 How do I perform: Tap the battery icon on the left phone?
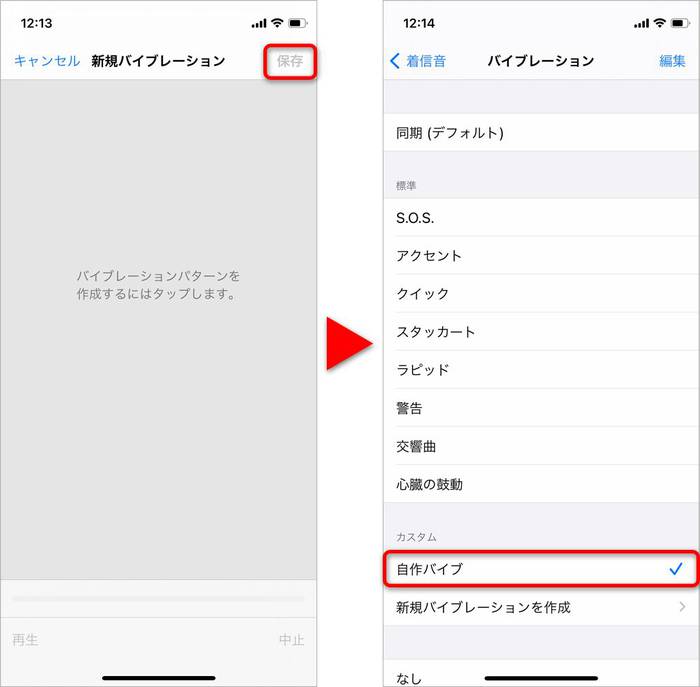coord(297,23)
